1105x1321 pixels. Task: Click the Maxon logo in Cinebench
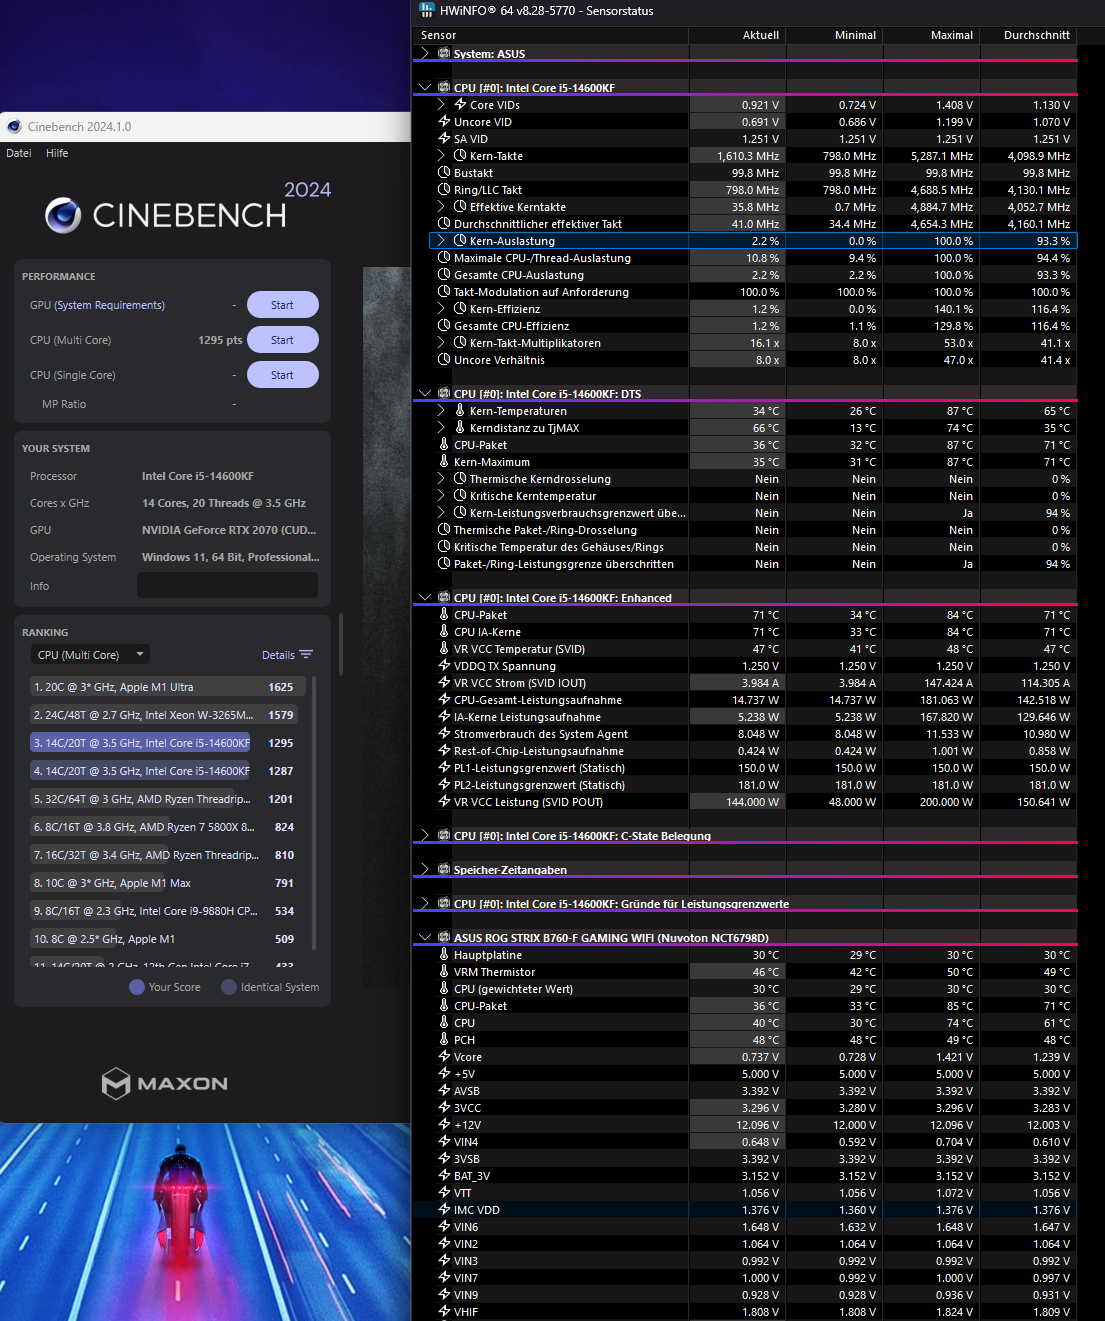[165, 1083]
